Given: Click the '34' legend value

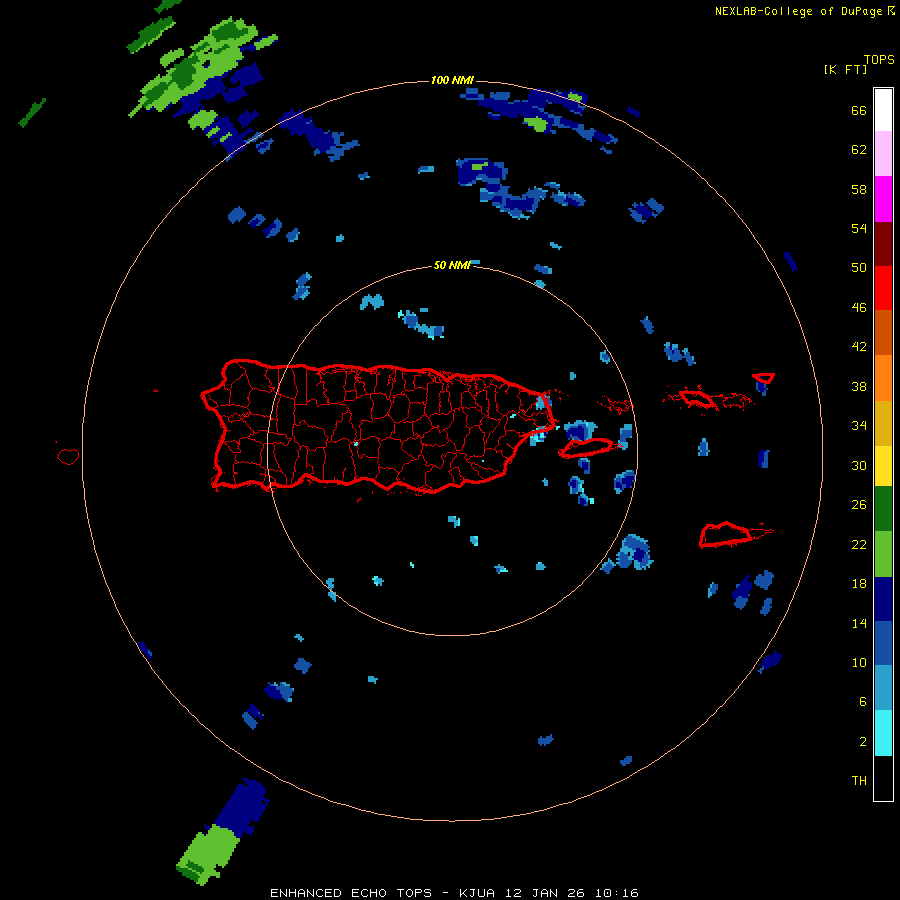Looking at the screenshot, I should tap(859, 426).
